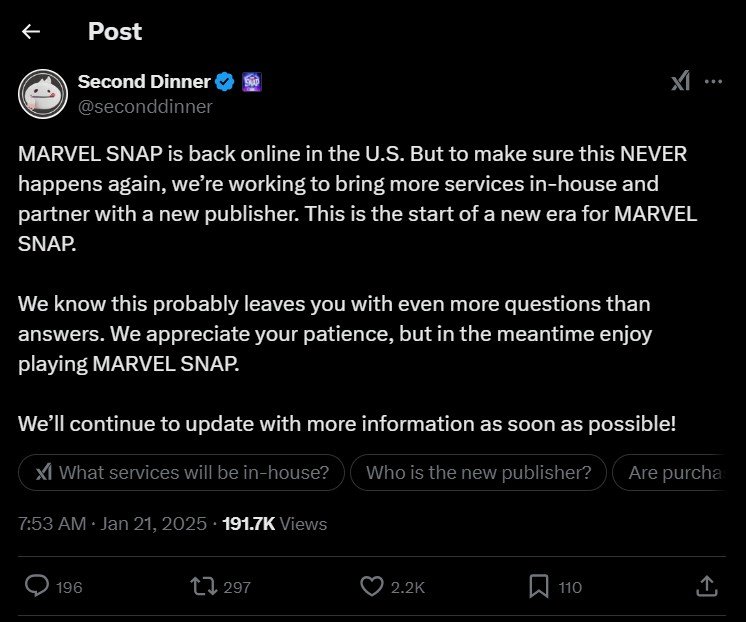746x622 pixels.
Task: Select 'Who is the new publisher?' suggestion
Action: coord(479,473)
